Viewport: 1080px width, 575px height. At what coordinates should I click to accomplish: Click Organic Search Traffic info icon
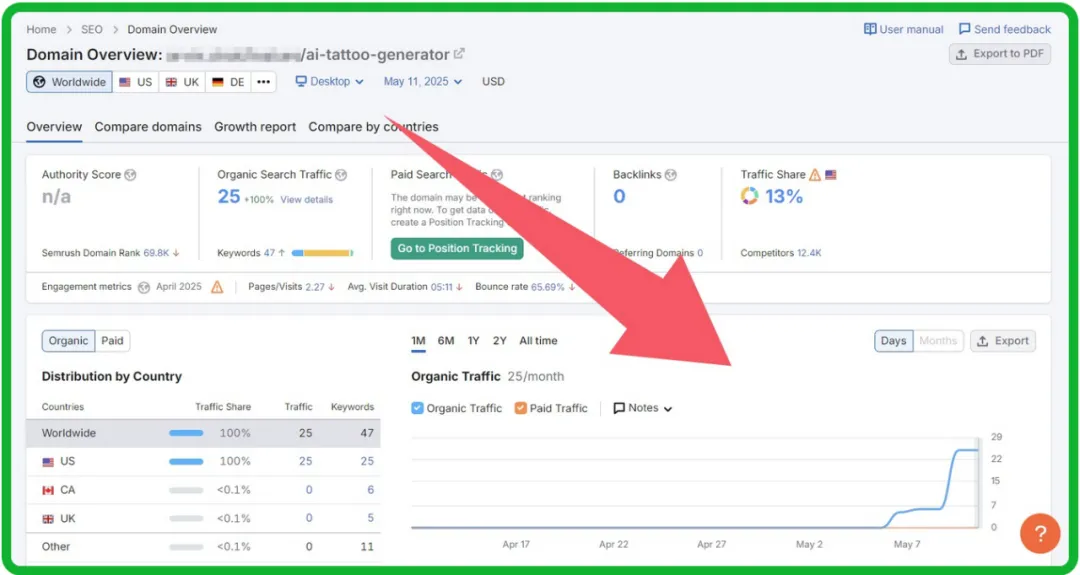pos(341,175)
